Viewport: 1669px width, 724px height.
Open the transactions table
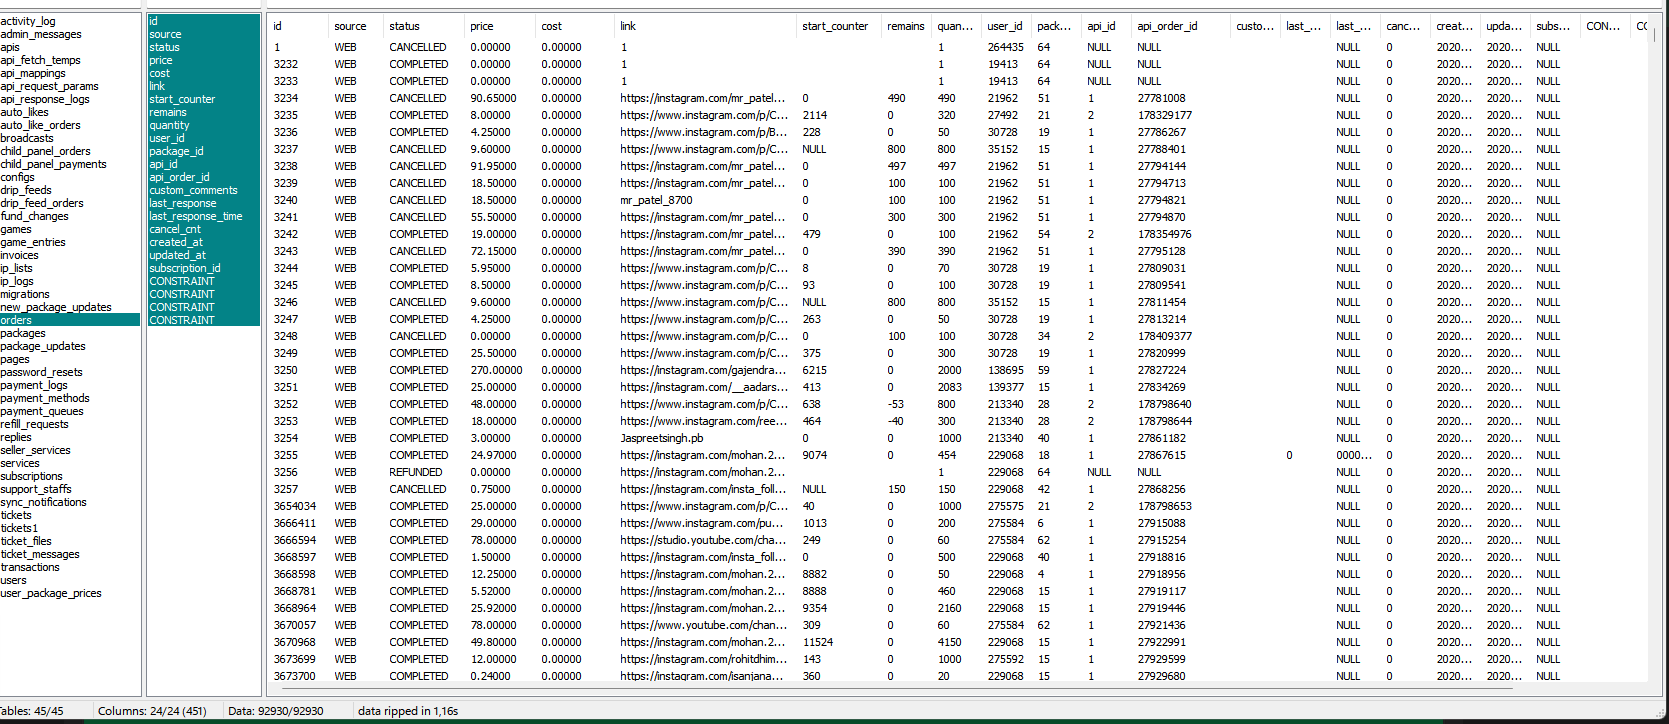30,567
